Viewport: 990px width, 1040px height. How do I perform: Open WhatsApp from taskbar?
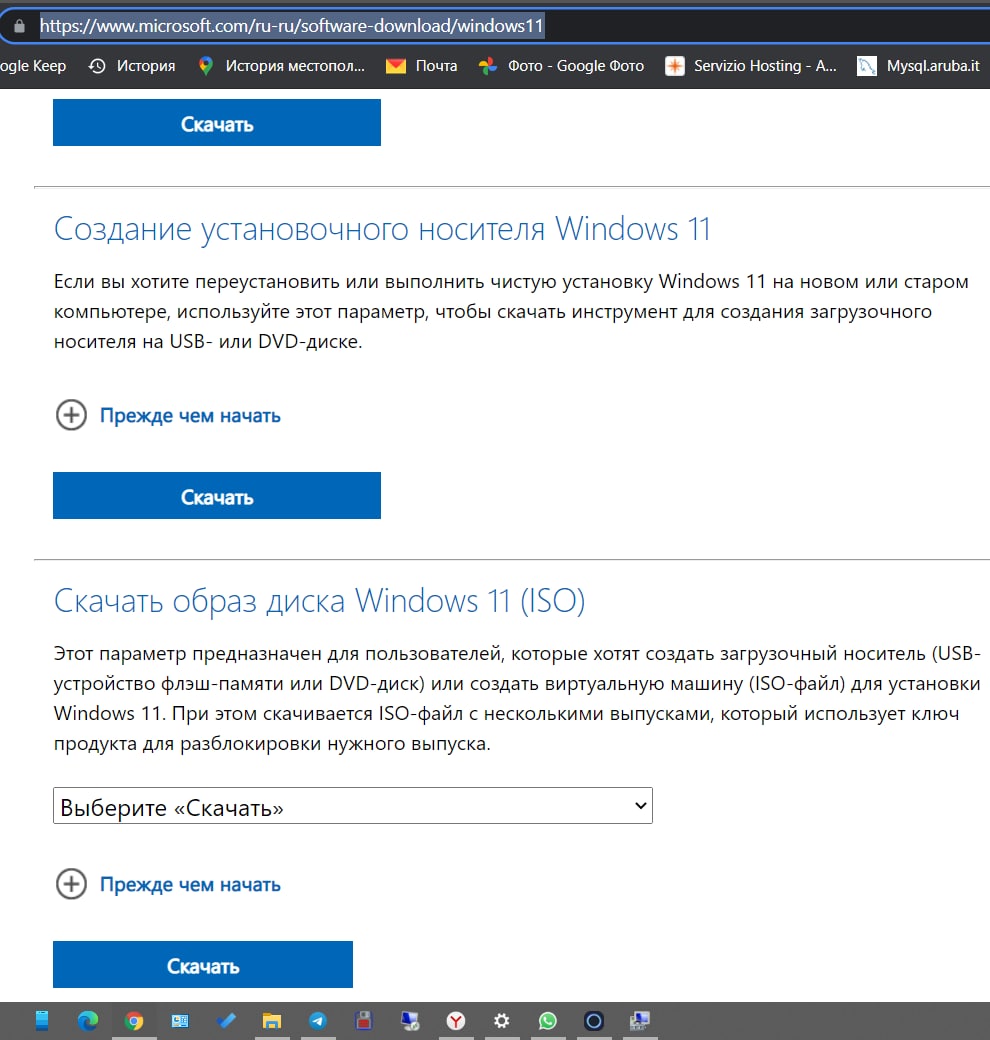(548, 1021)
